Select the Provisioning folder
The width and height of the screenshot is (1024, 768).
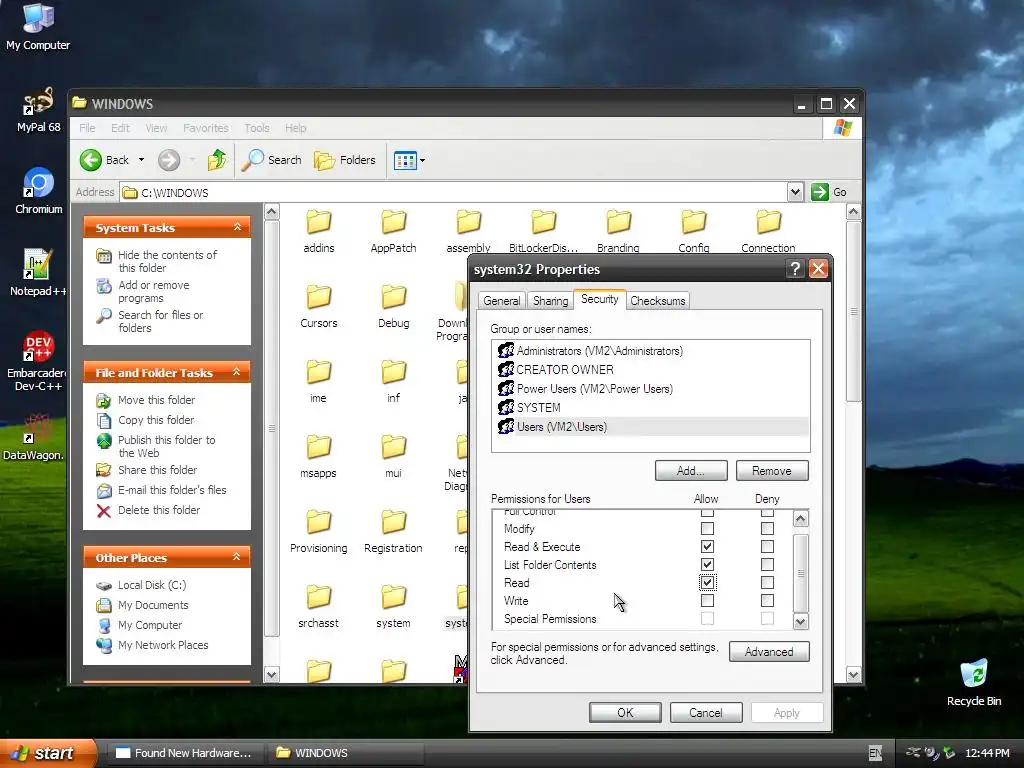click(319, 532)
